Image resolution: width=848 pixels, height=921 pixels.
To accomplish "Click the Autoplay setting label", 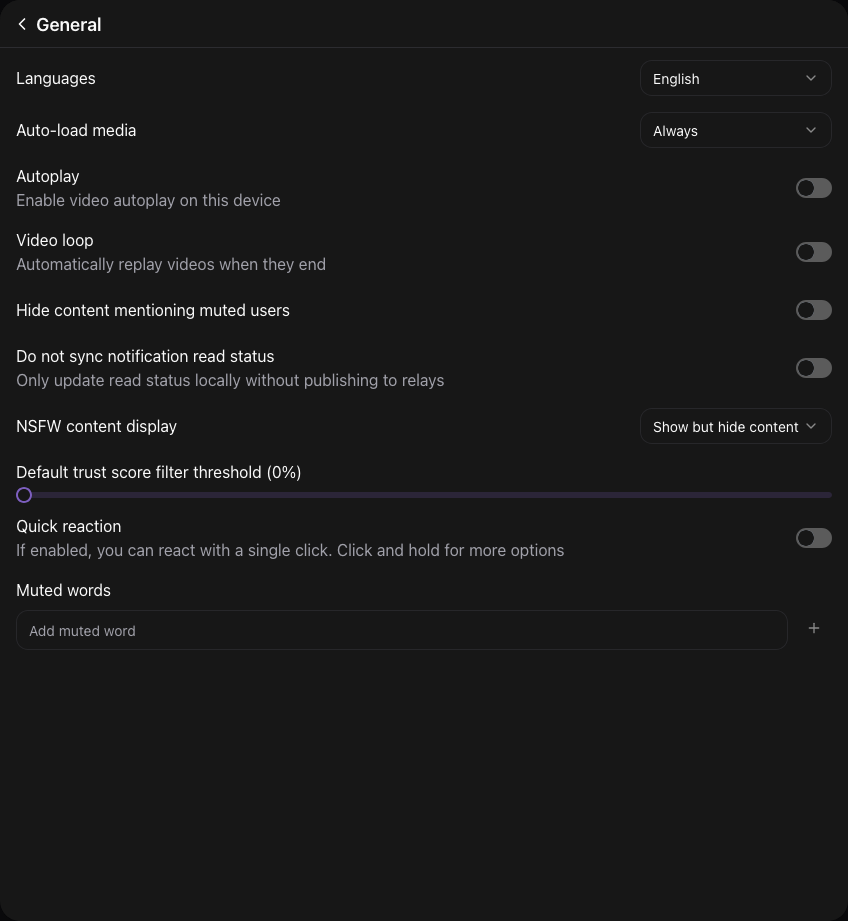I will click(x=48, y=176).
